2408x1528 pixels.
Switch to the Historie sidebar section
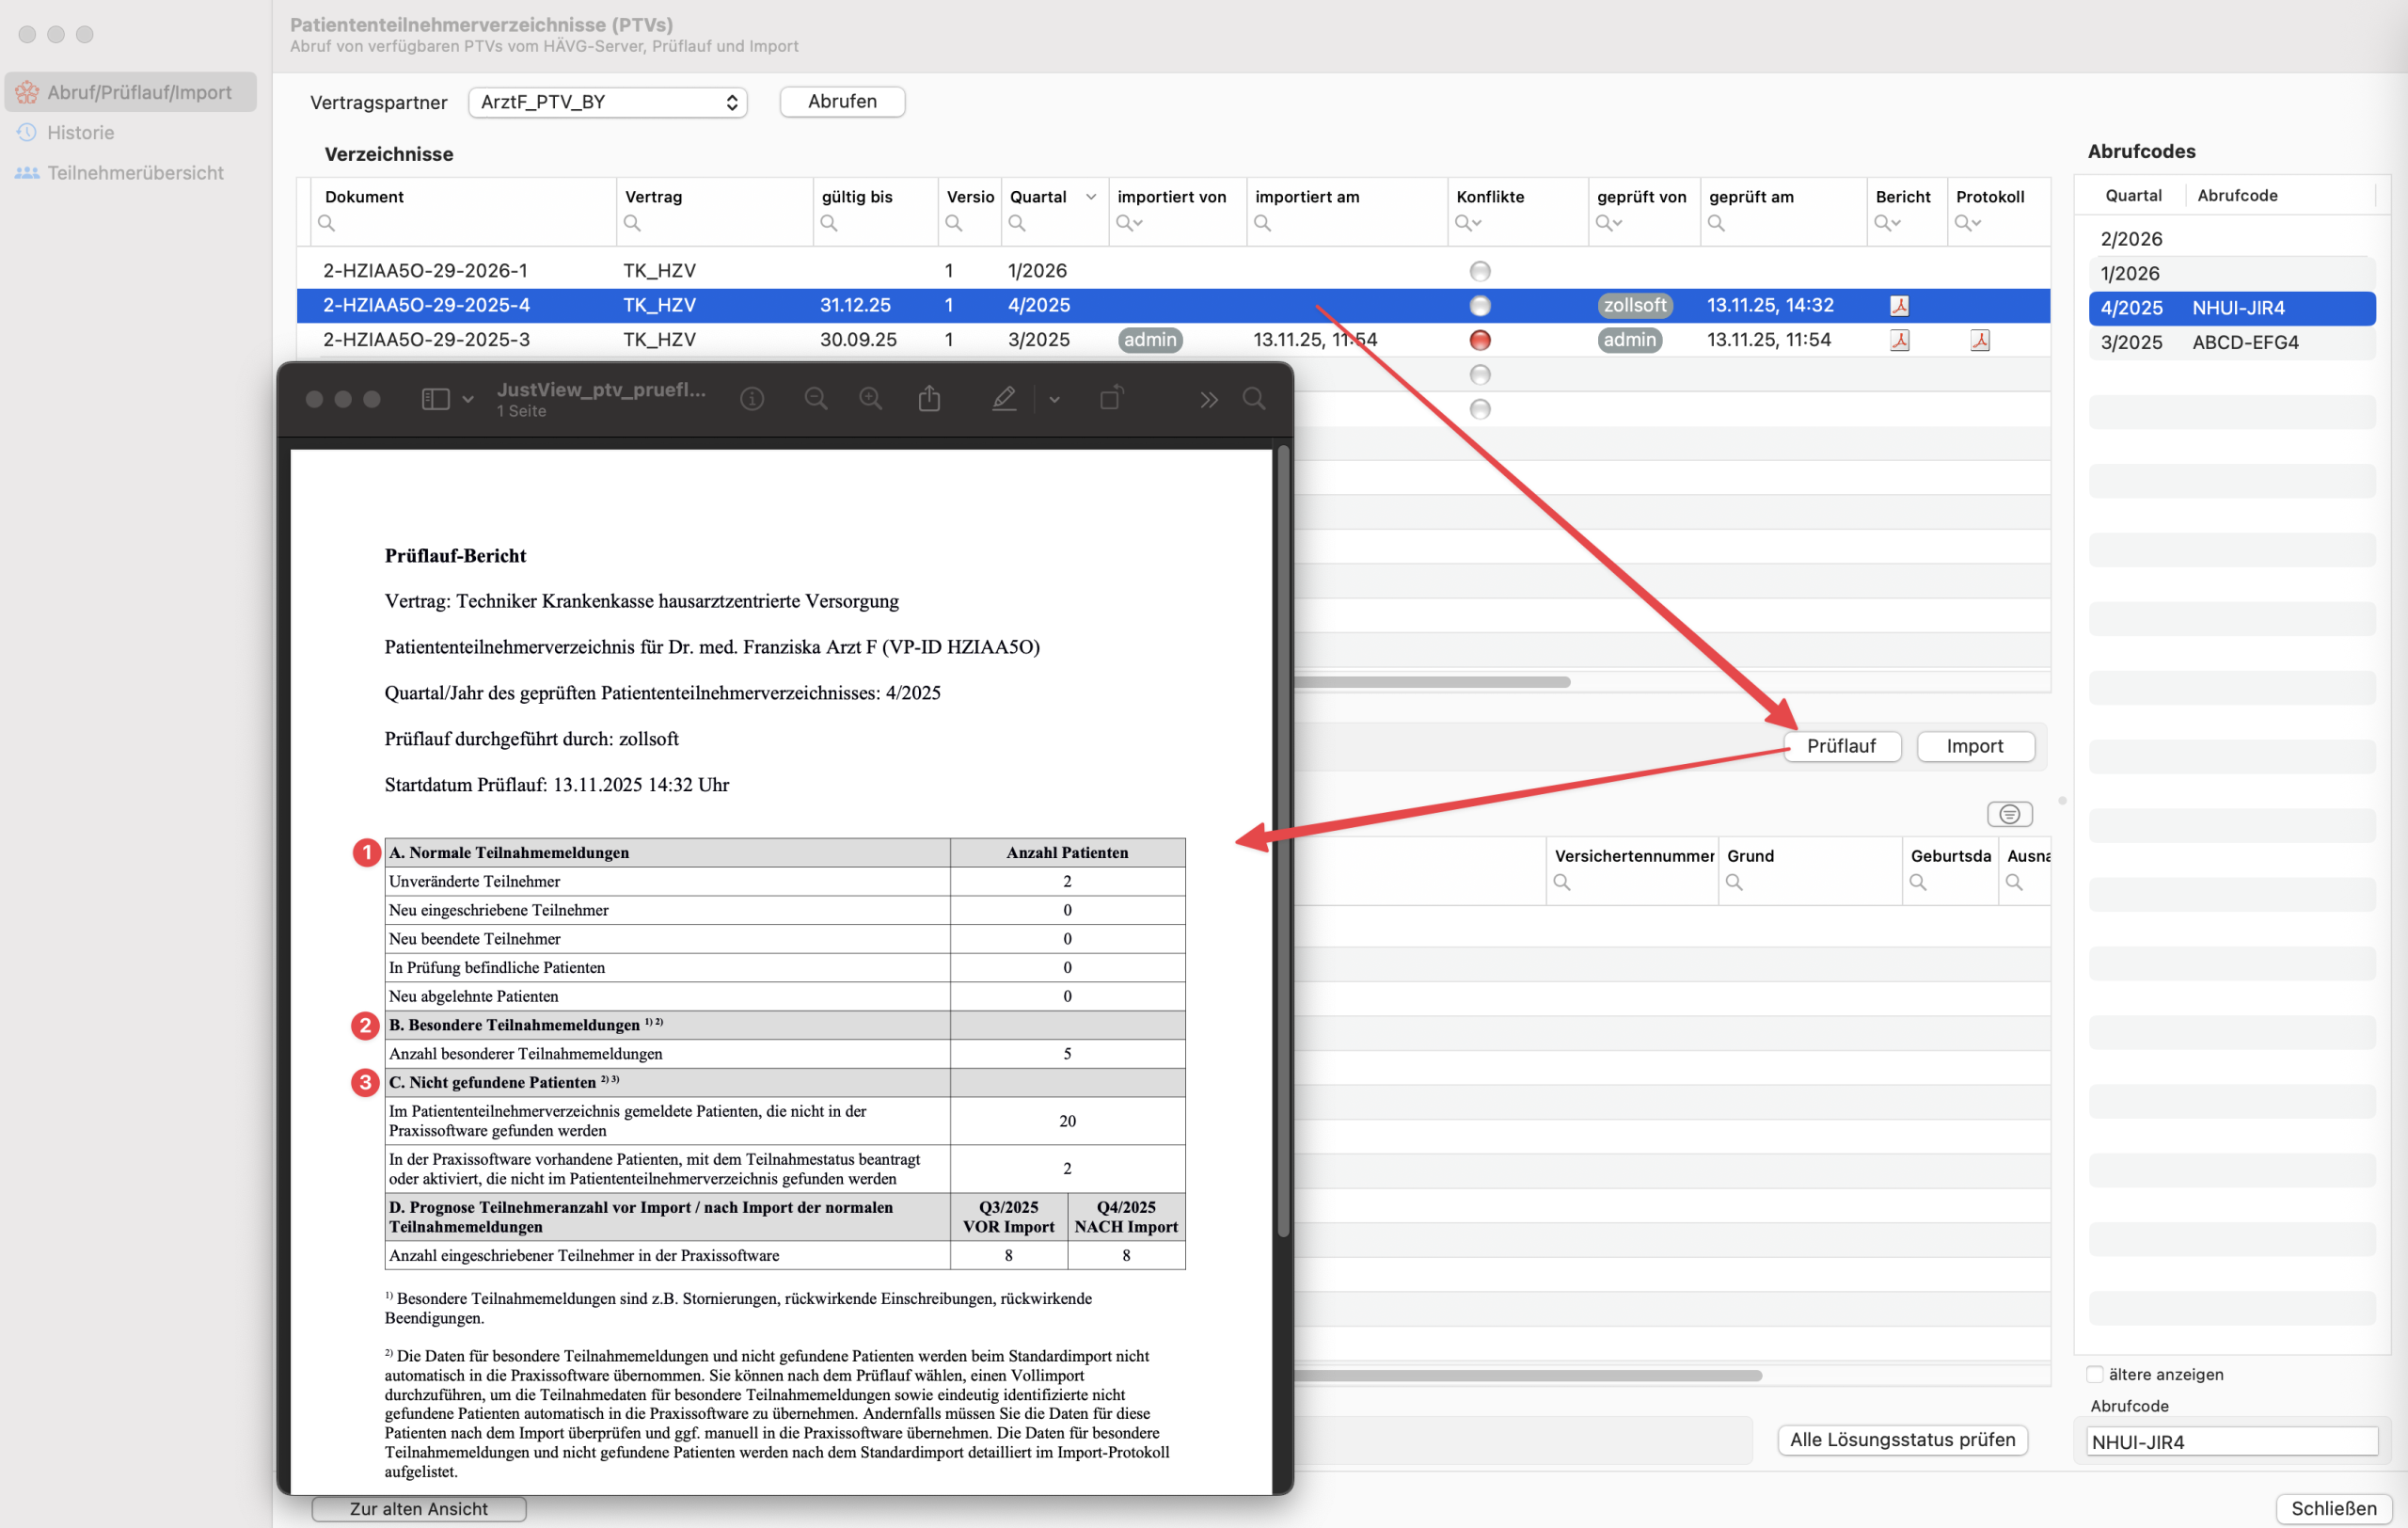coord(80,133)
